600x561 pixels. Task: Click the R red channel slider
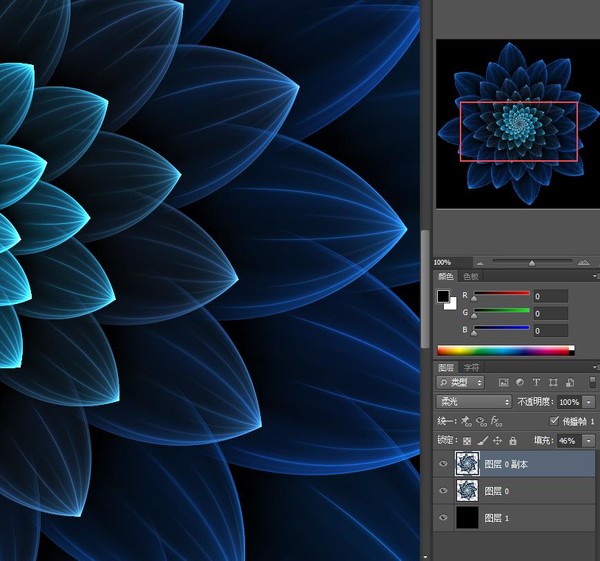point(502,295)
